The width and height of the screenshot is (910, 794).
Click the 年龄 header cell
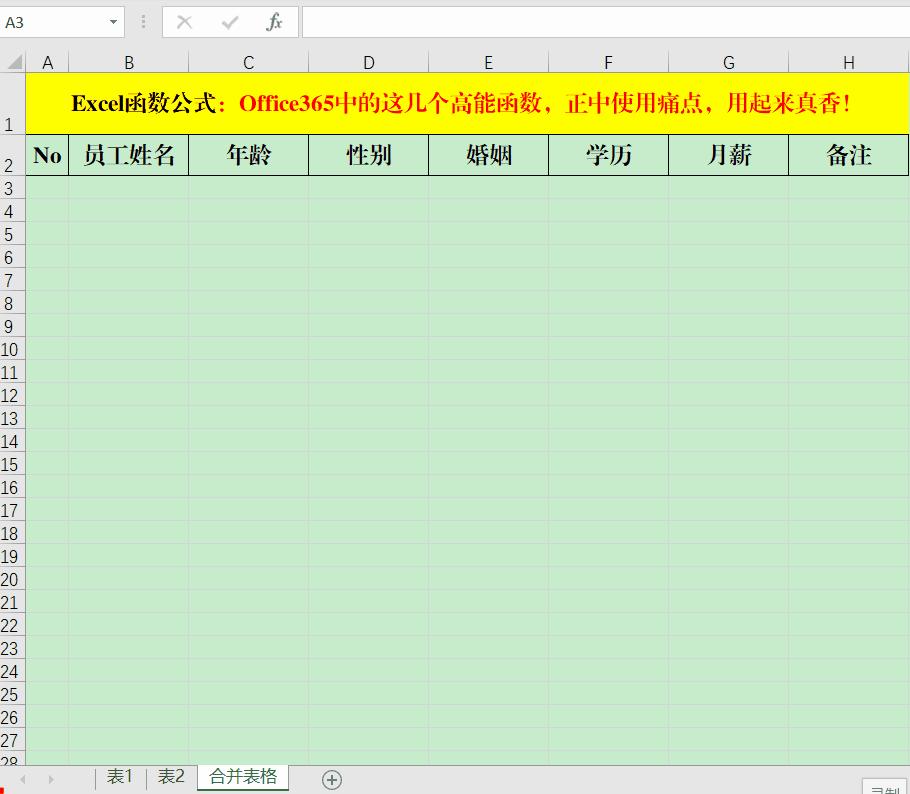248,155
